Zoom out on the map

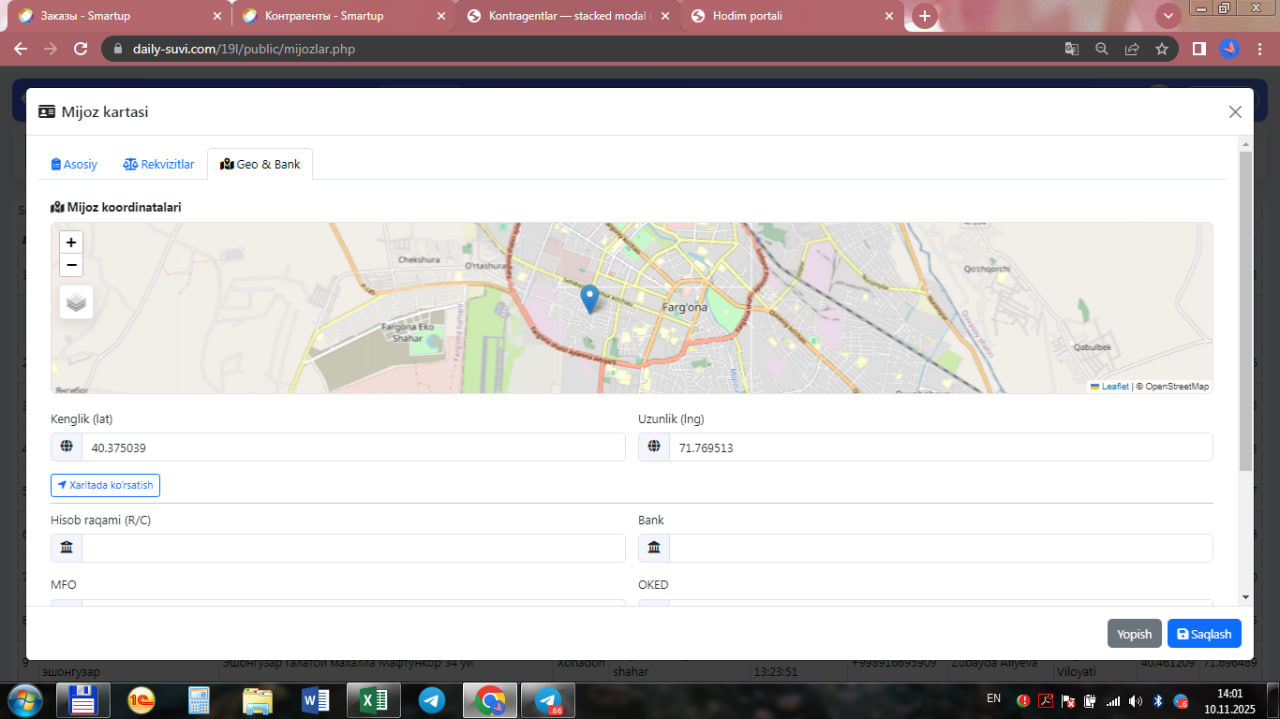71,265
